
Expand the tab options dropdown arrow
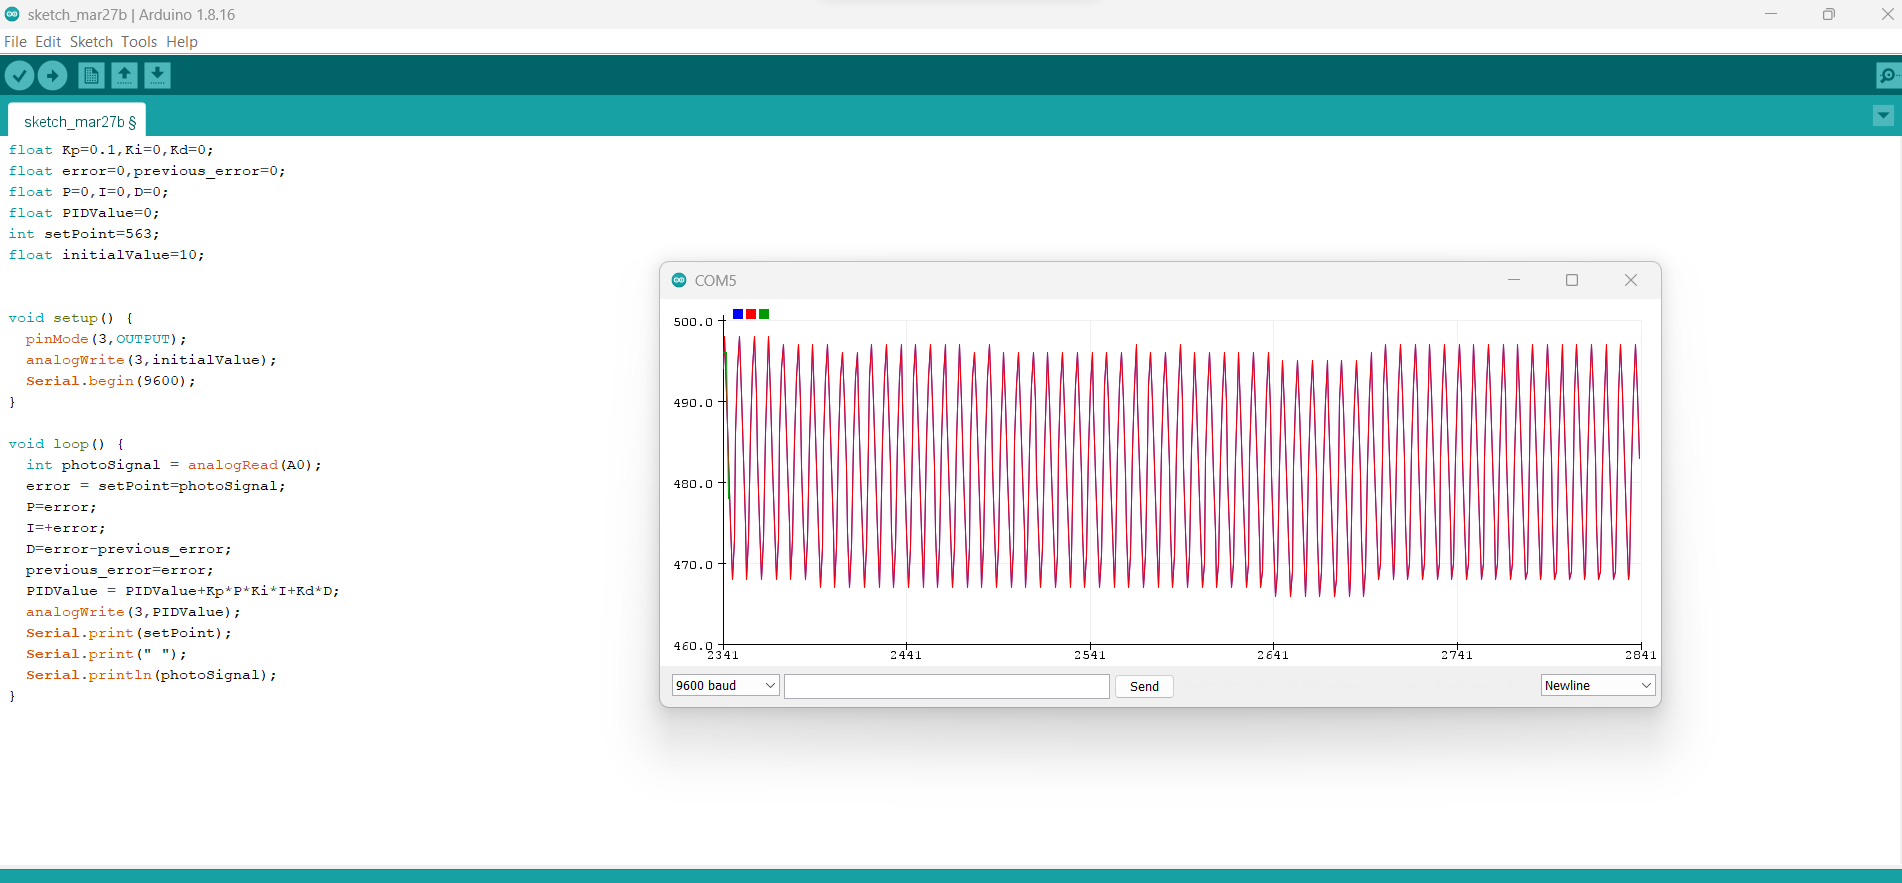coord(1882,116)
